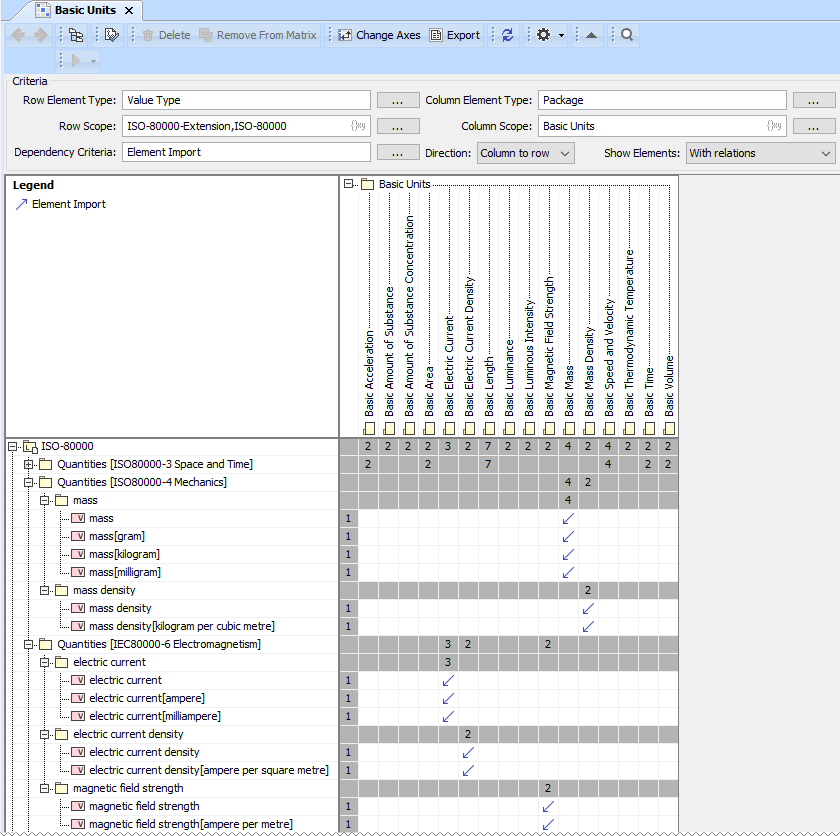
Task: Select the mass[kilogram] row
Action: tap(124, 555)
